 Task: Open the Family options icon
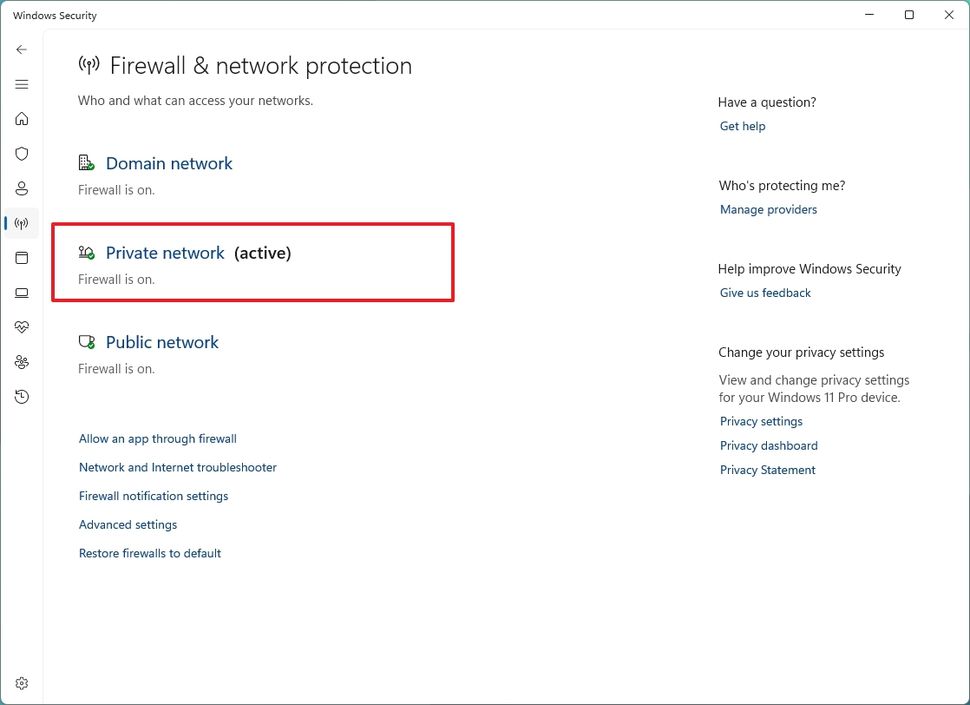pos(21,362)
